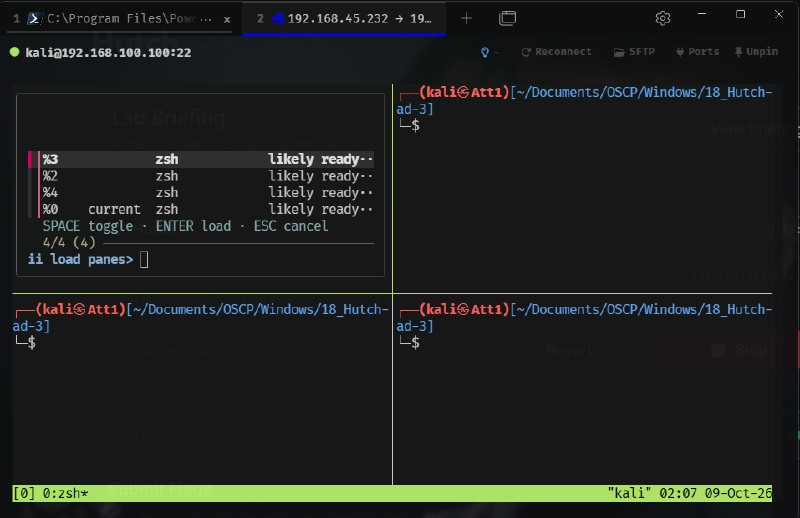Click the "kali" 02:07 09-Oct-26 status text

pyautogui.click(x=689, y=494)
